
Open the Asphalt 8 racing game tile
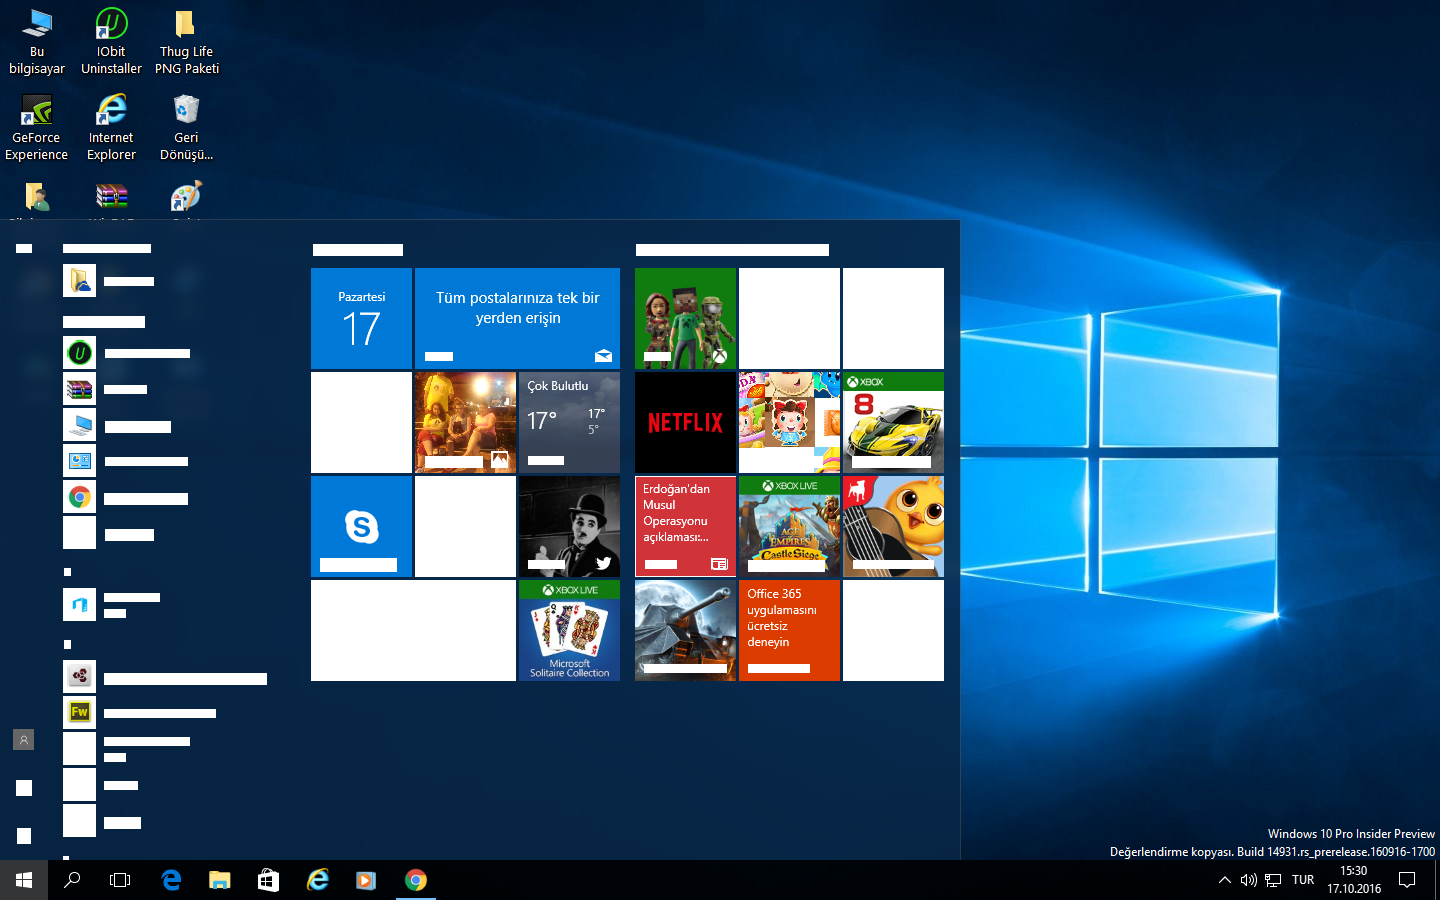(x=893, y=422)
